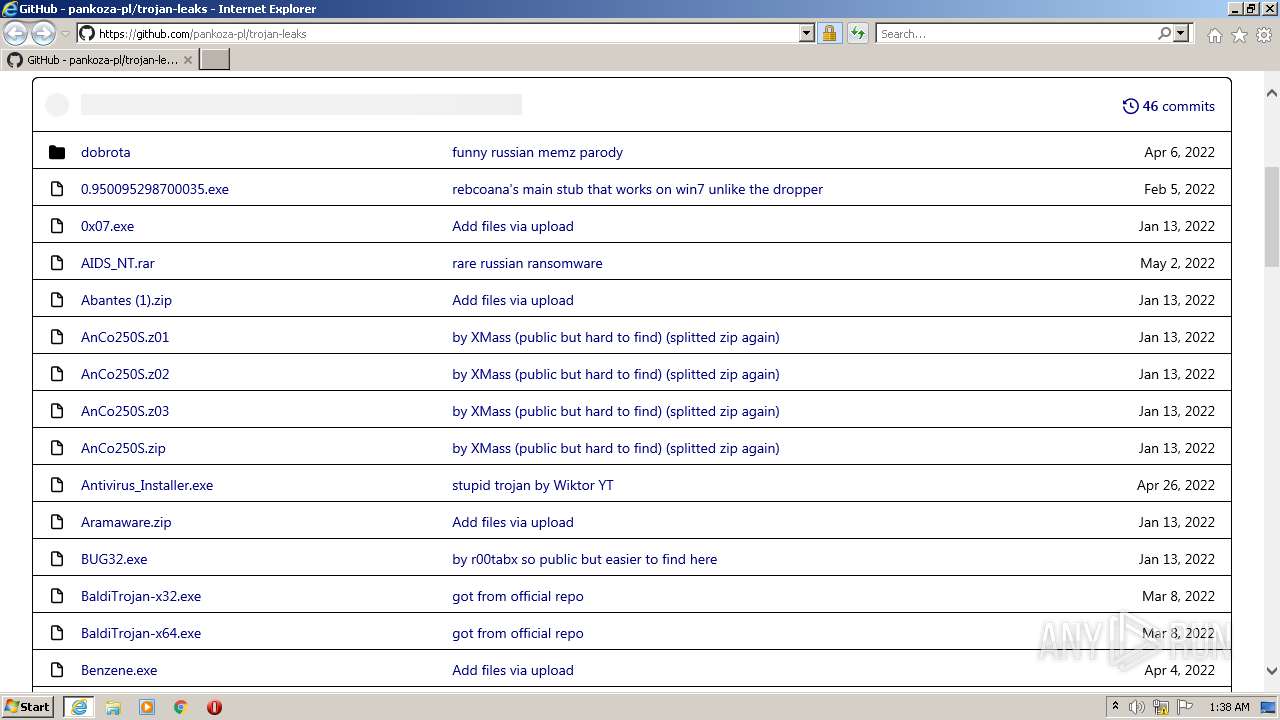This screenshot has height=720, width=1280.
Task: Open the Windows Start menu
Action: (28, 707)
